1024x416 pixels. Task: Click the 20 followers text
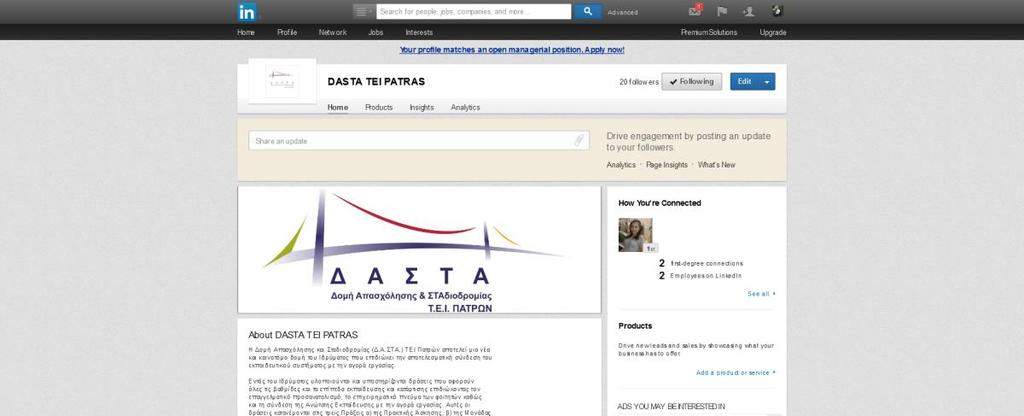pos(639,82)
